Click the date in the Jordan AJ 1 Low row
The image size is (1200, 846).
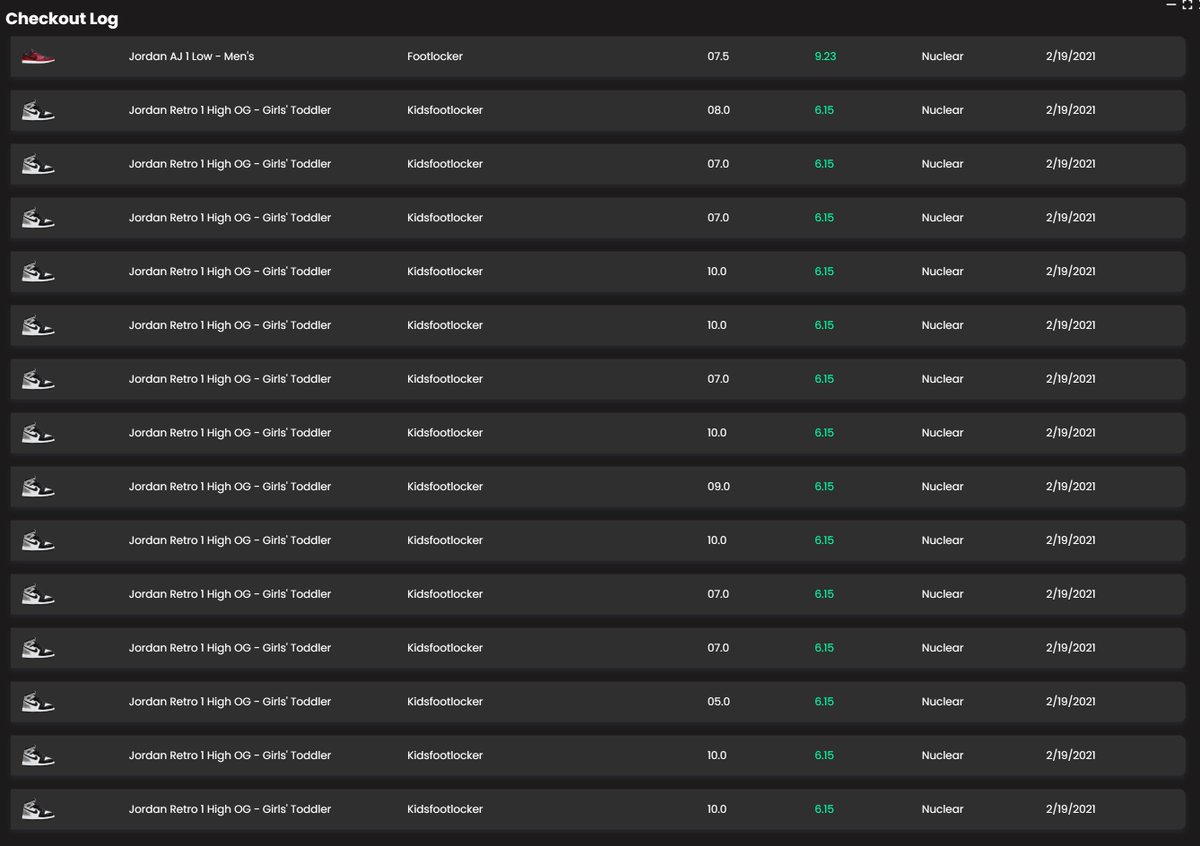(1070, 57)
